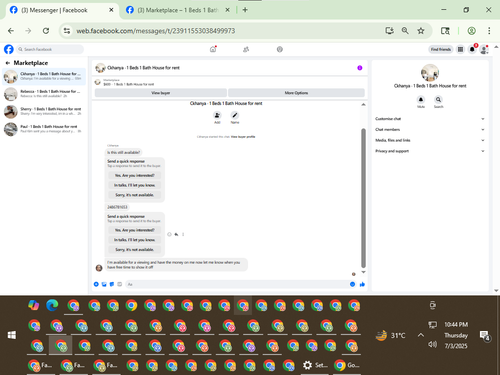Open the Facebook menu grid icon
Image resolution: width=500 pixels, height=375 pixels.
(460, 49)
